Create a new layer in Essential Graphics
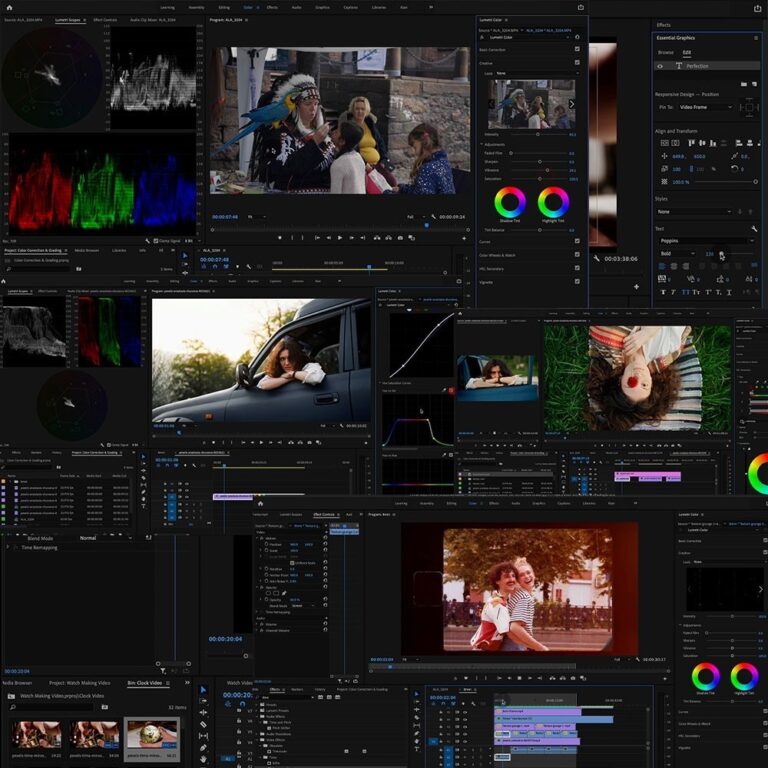 [754, 84]
